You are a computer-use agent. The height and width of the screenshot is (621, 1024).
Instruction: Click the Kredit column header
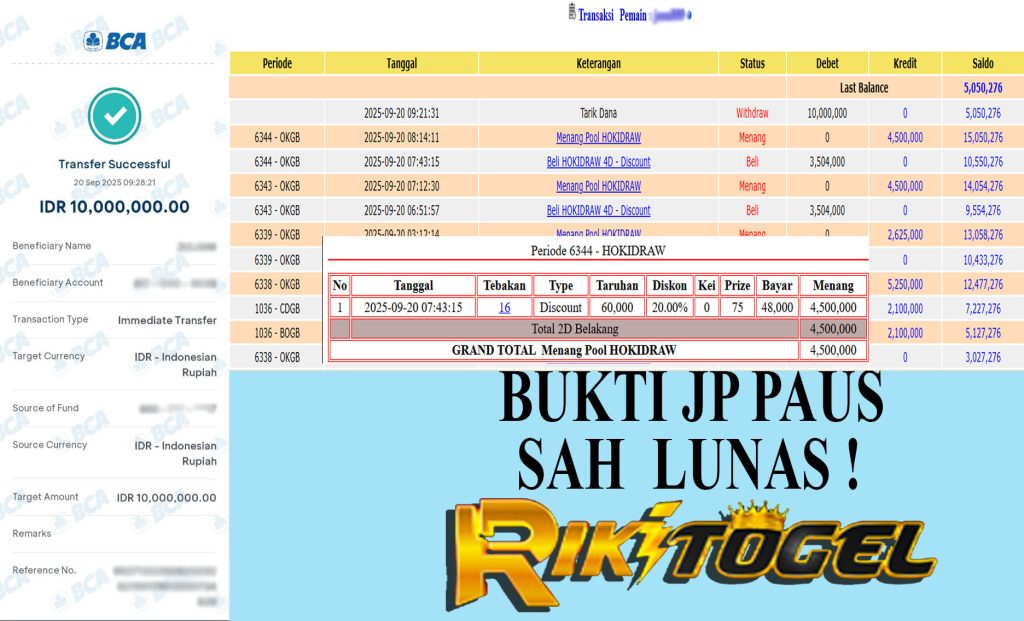tap(905, 63)
